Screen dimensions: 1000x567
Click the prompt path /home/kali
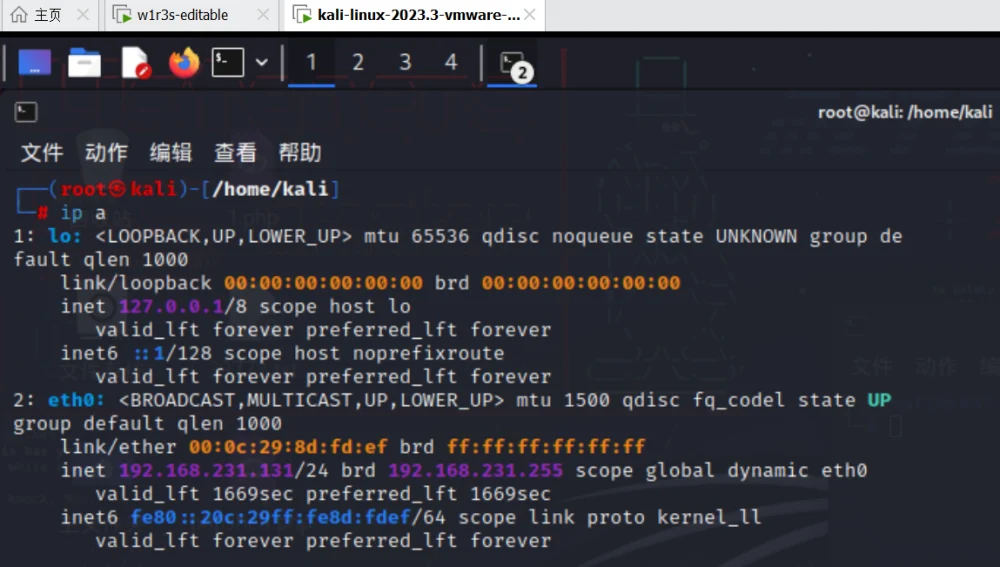pyautogui.click(x=270, y=189)
